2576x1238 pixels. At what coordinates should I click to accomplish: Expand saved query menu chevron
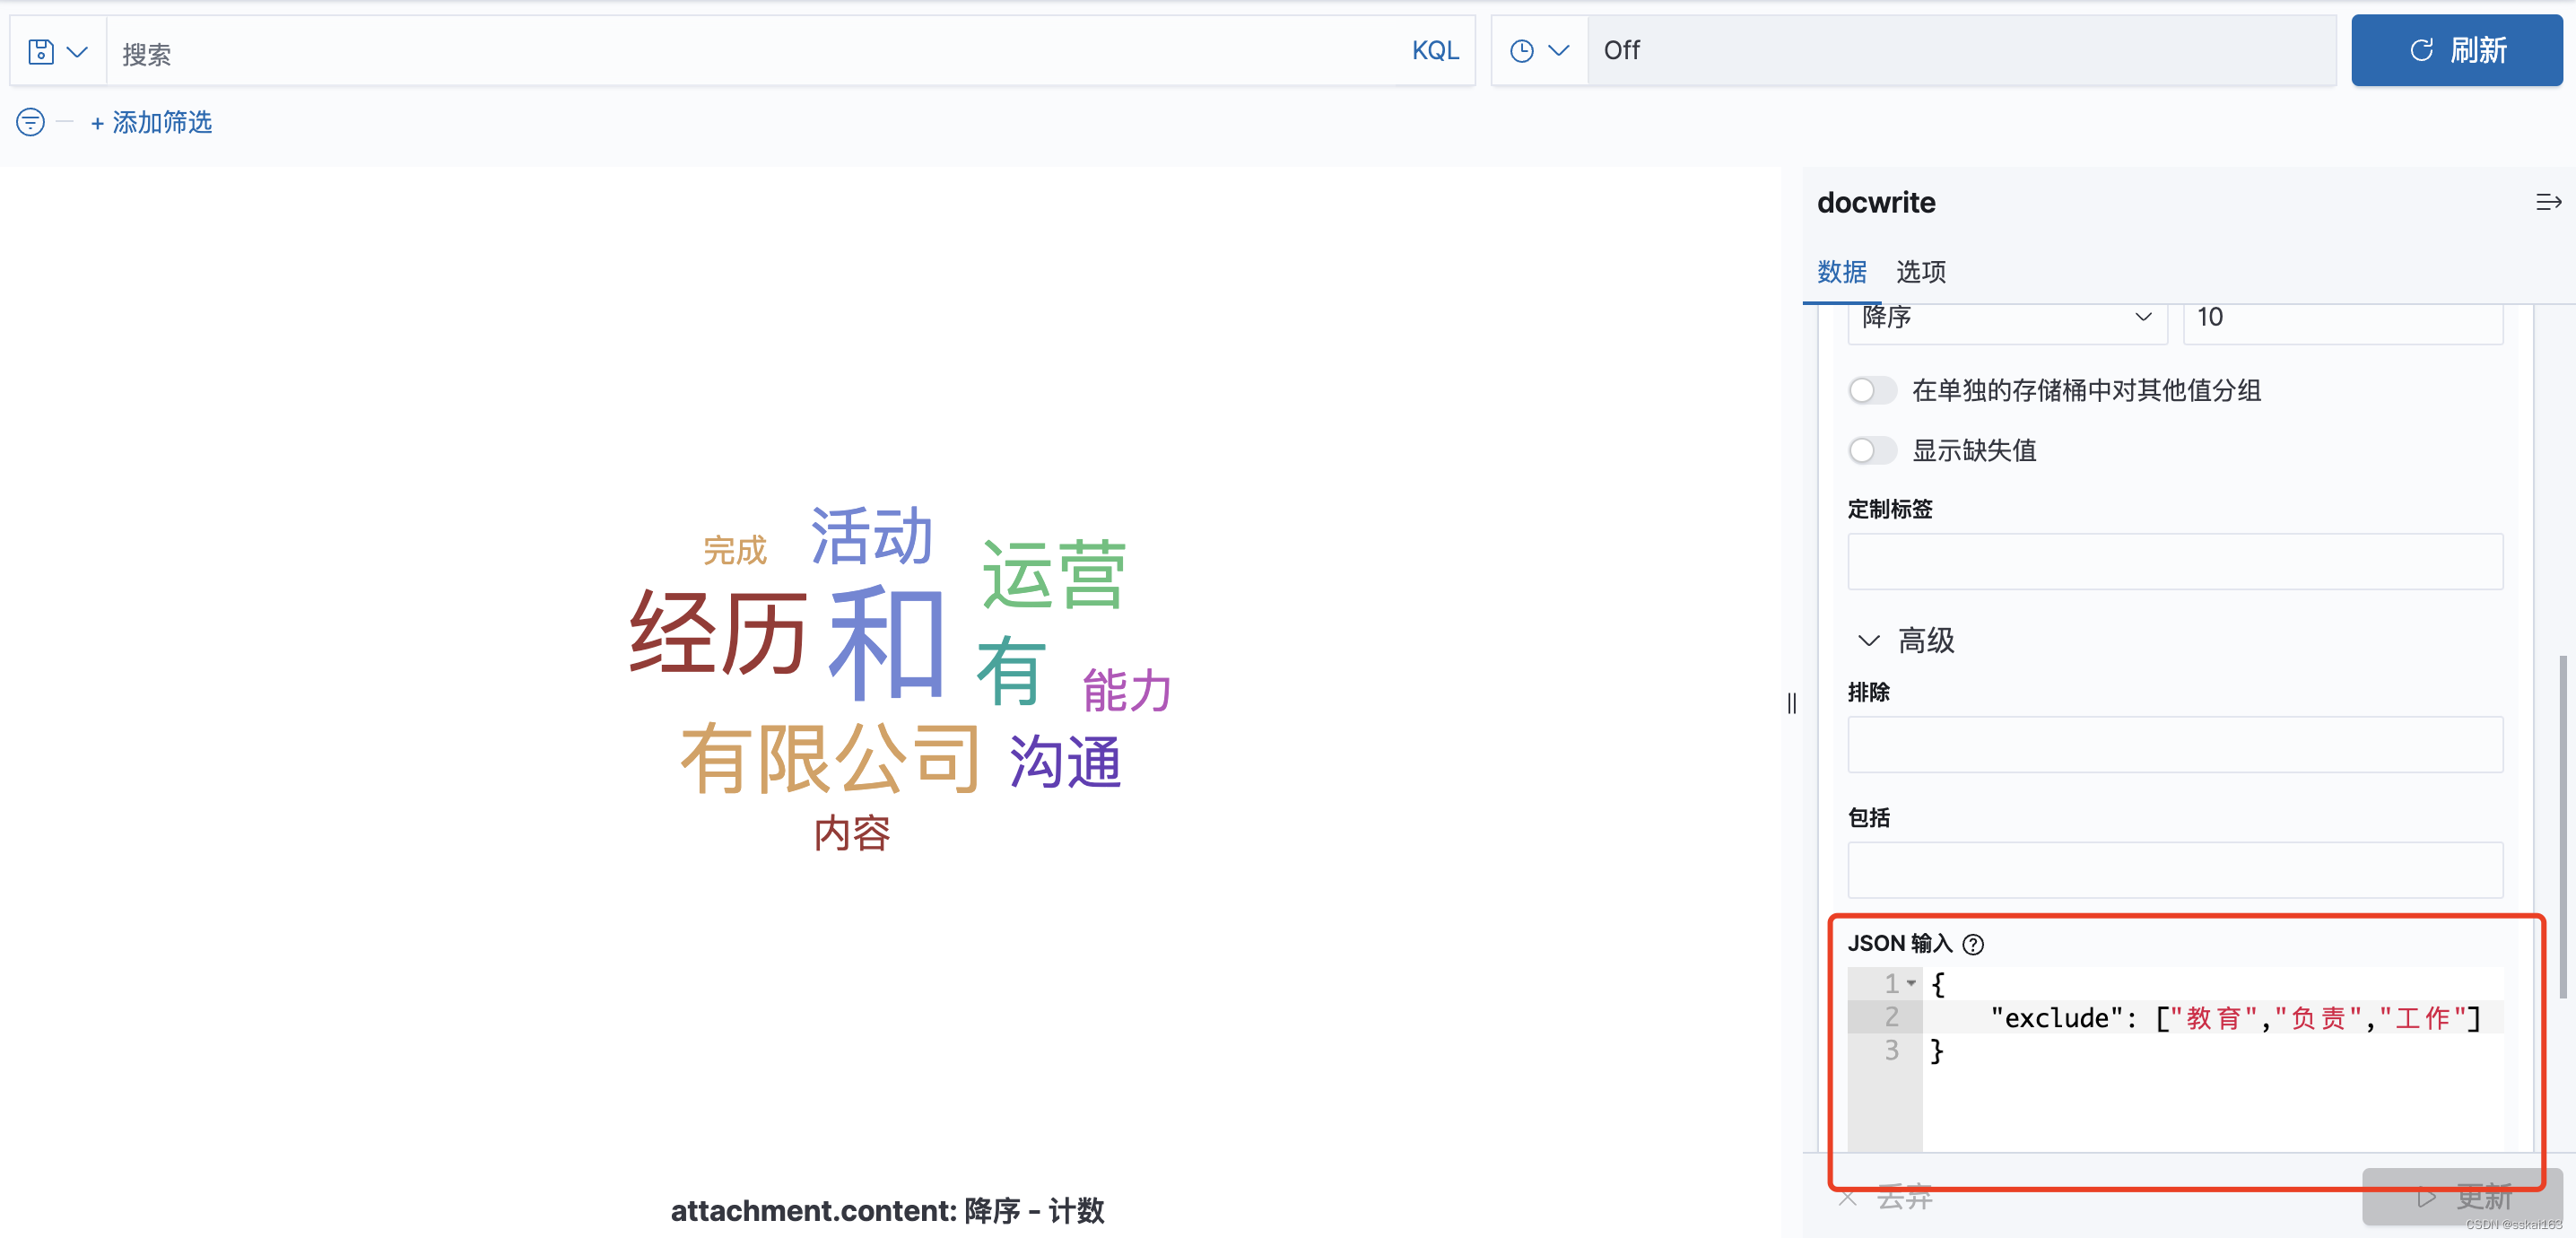(77, 51)
